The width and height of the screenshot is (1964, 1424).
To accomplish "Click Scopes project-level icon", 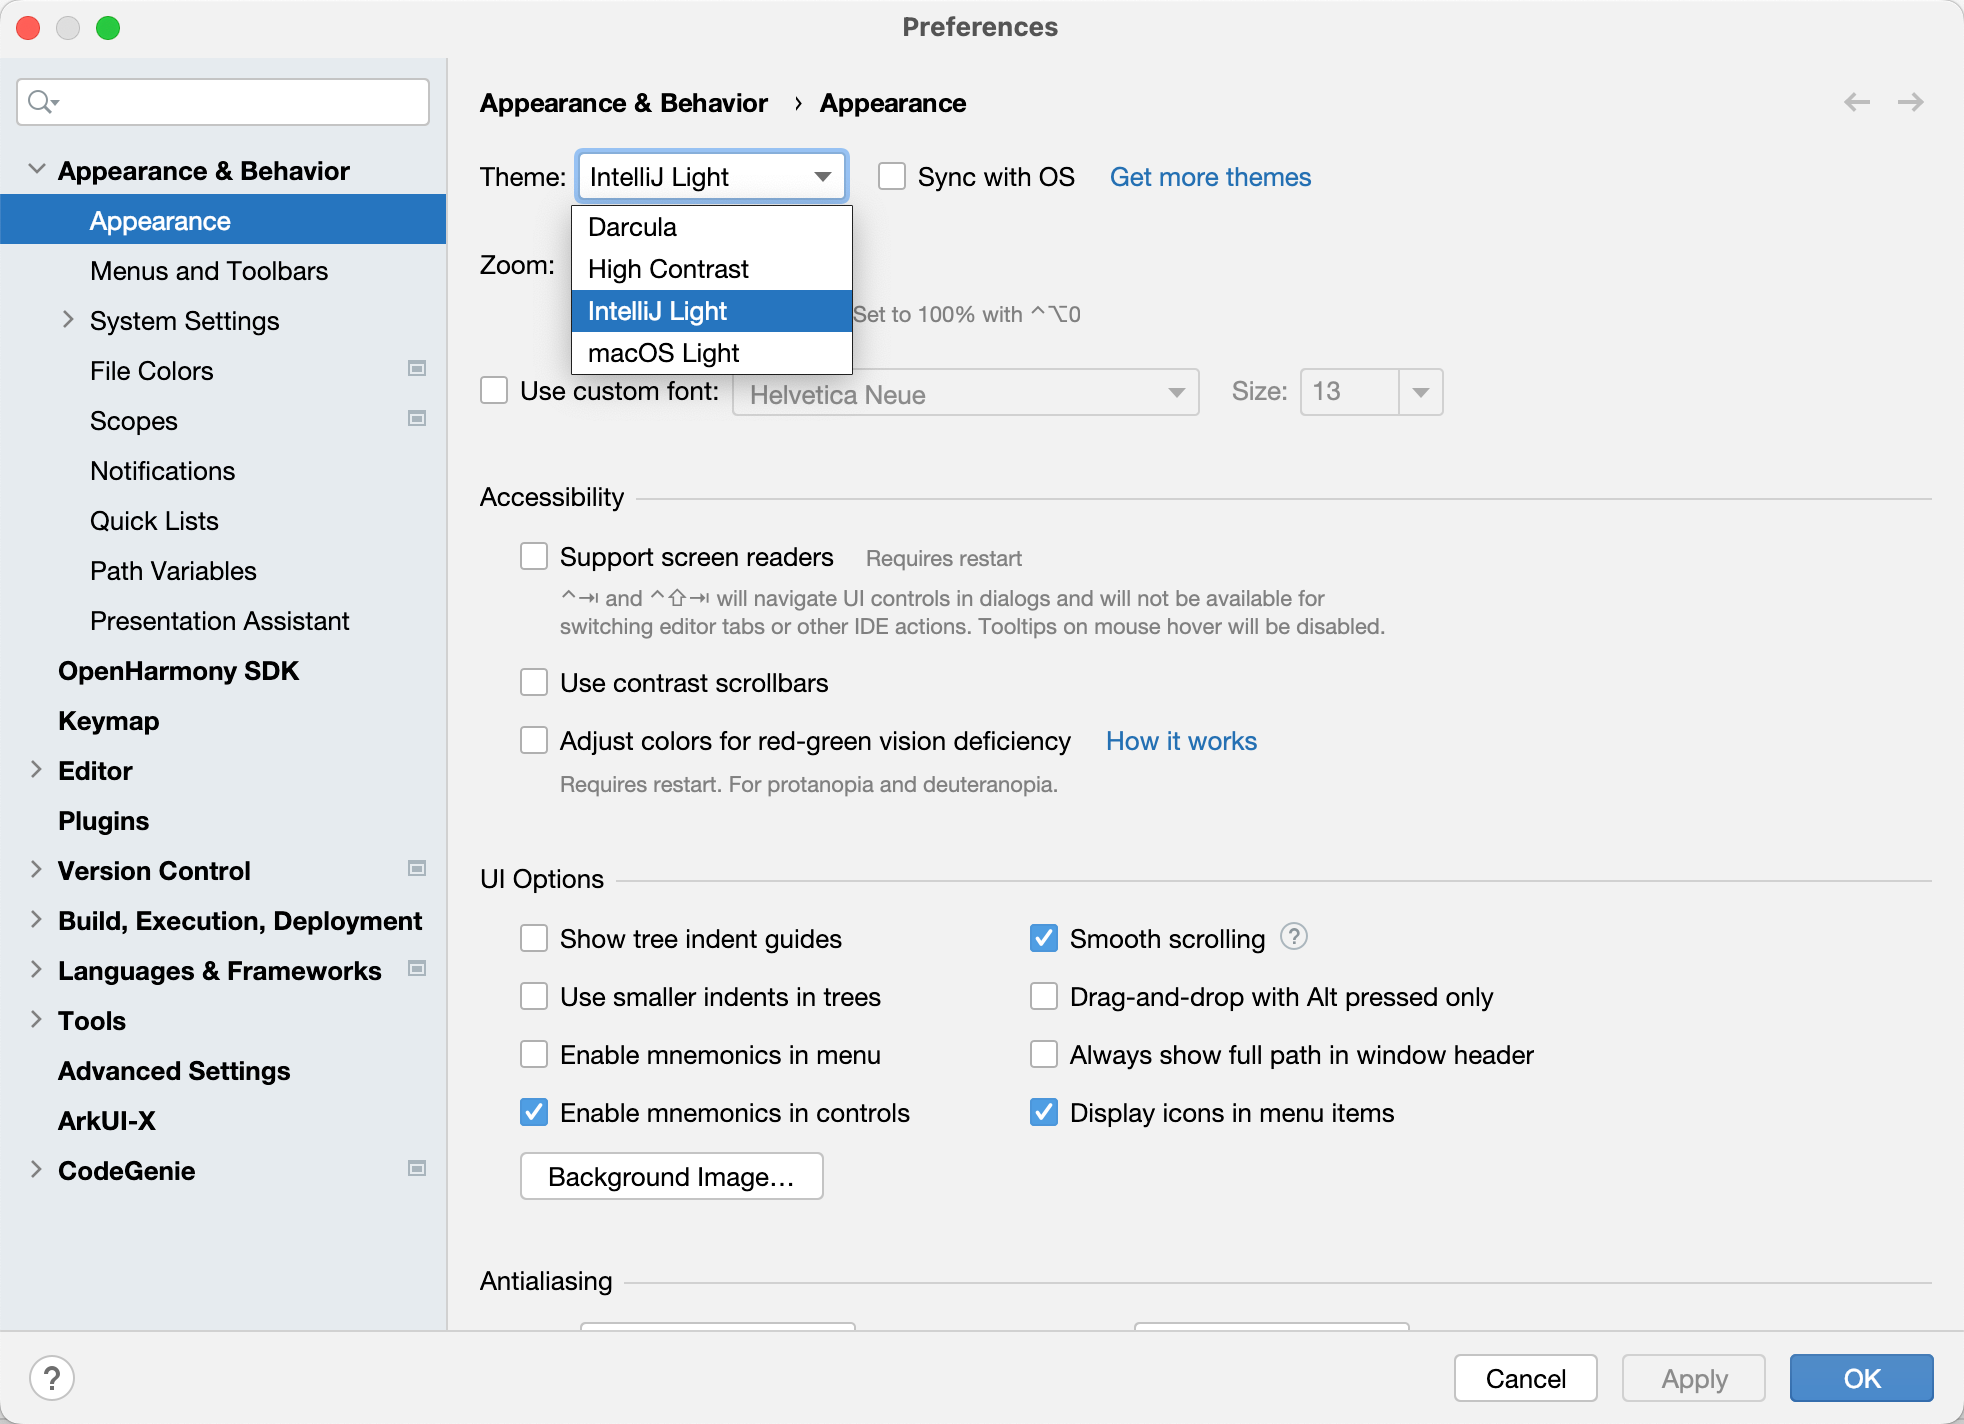I will click(417, 418).
